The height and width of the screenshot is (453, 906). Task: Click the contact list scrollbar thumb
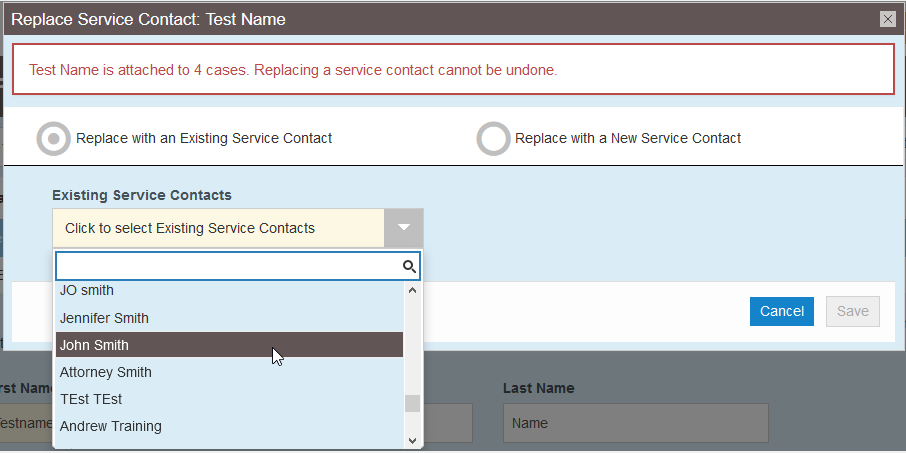(x=413, y=403)
